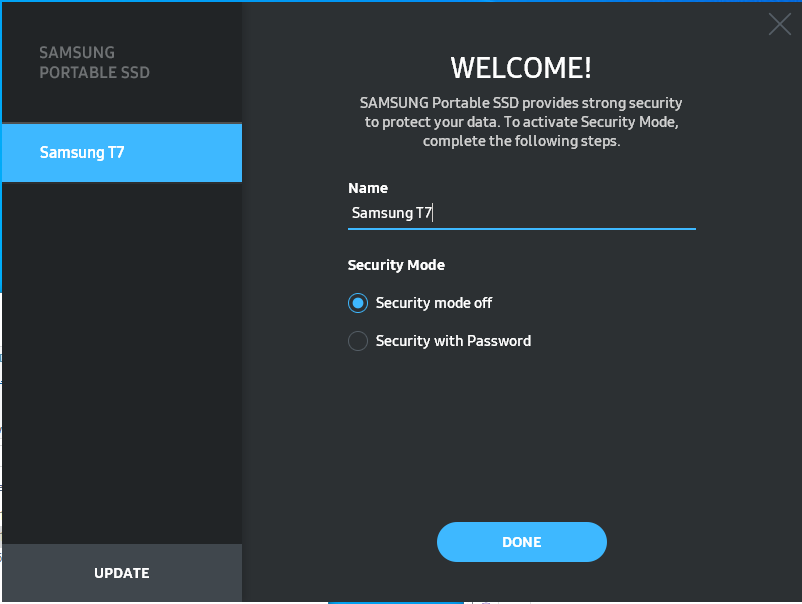The image size is (802, 604).
Task: Click the WELCOME! heading text
Action: [521, 68]
